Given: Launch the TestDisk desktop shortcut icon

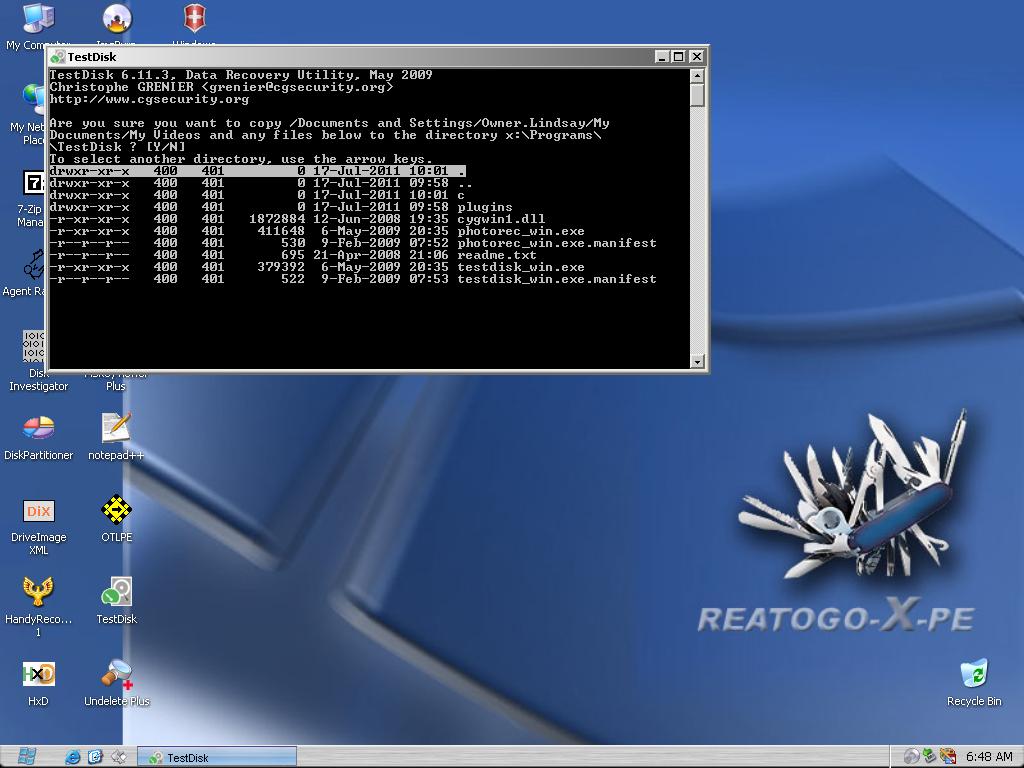Looking at the screenshot, I should pyautogui.click(x=116, y=592).
